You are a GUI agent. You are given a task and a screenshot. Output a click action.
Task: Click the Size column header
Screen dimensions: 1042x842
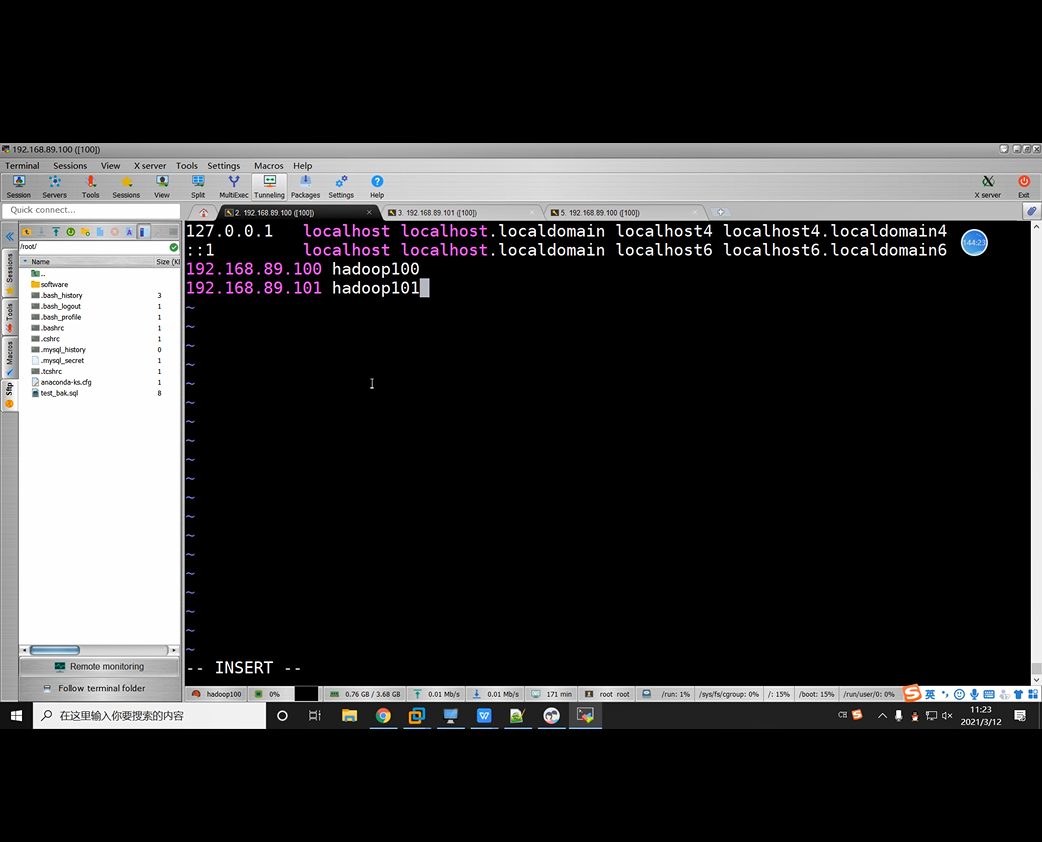point(167,262)
